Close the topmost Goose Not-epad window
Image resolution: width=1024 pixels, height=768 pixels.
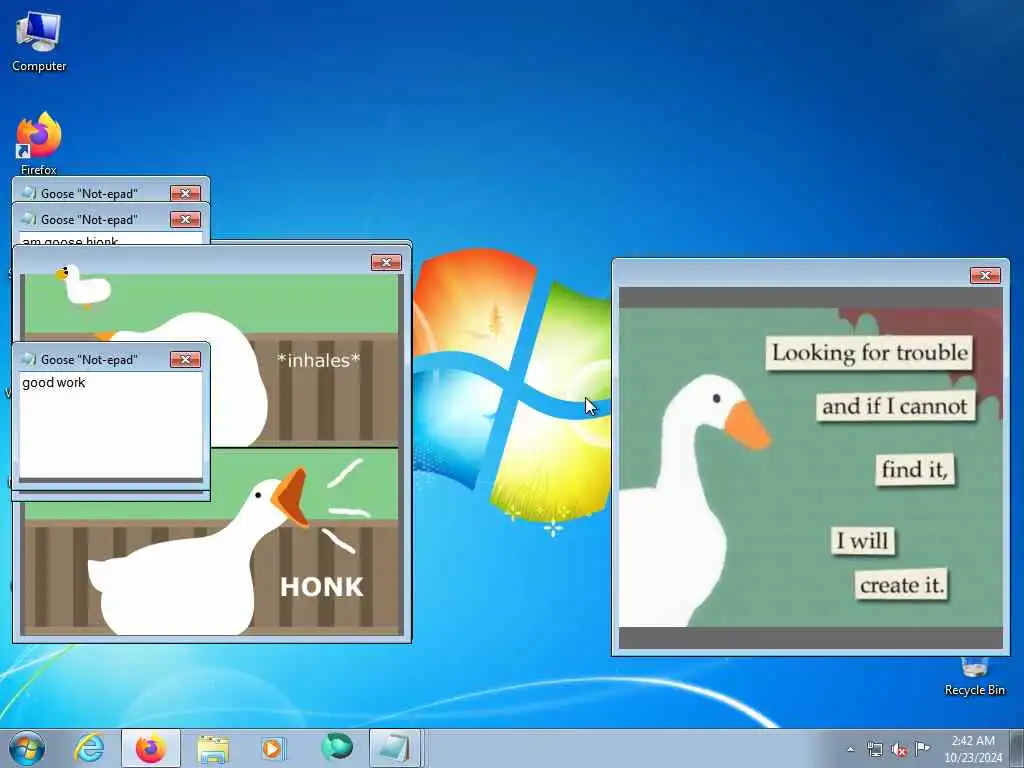point(185,193)
